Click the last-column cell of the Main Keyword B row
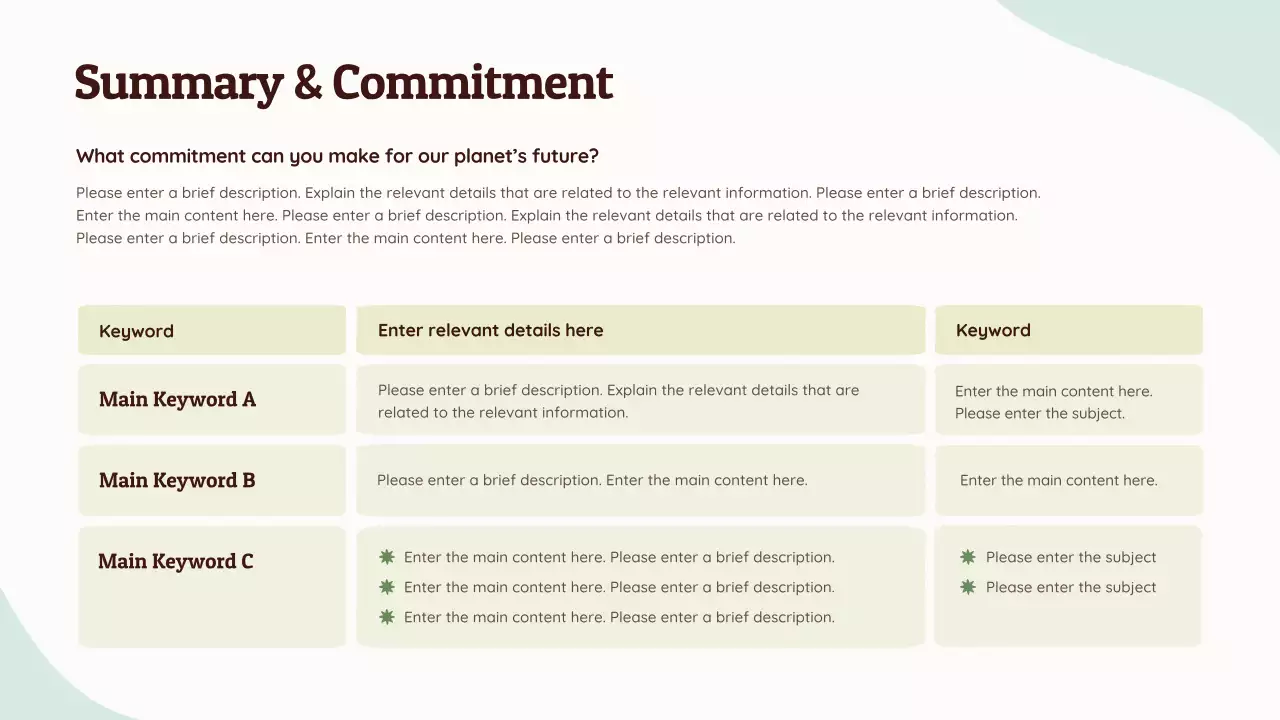 pyautogui.click(x=1058, y=480)
